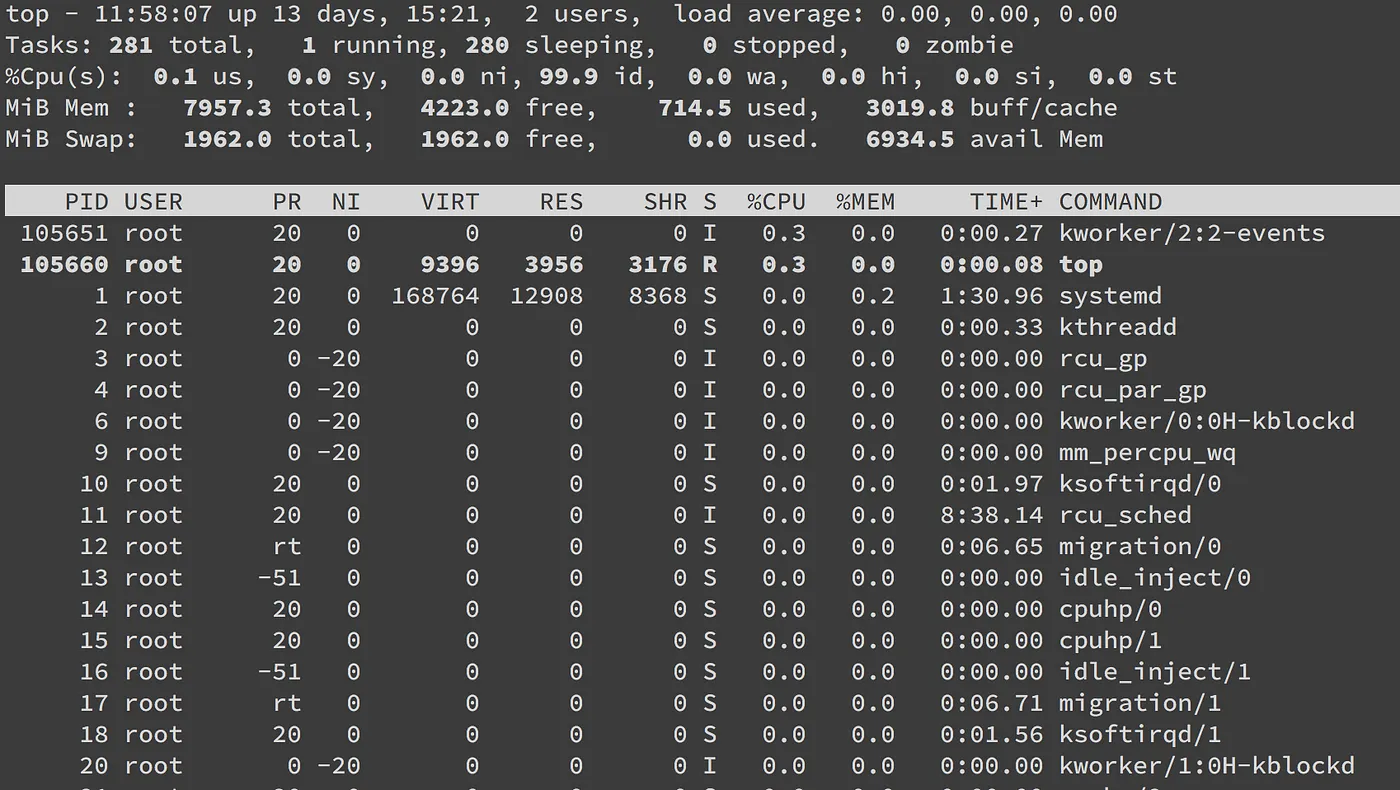The height and width of the screenshot is (790, 1400).
Task: Click the cpuhp/0 command name
Action: pyautogui.click(x=1110, y=609)
